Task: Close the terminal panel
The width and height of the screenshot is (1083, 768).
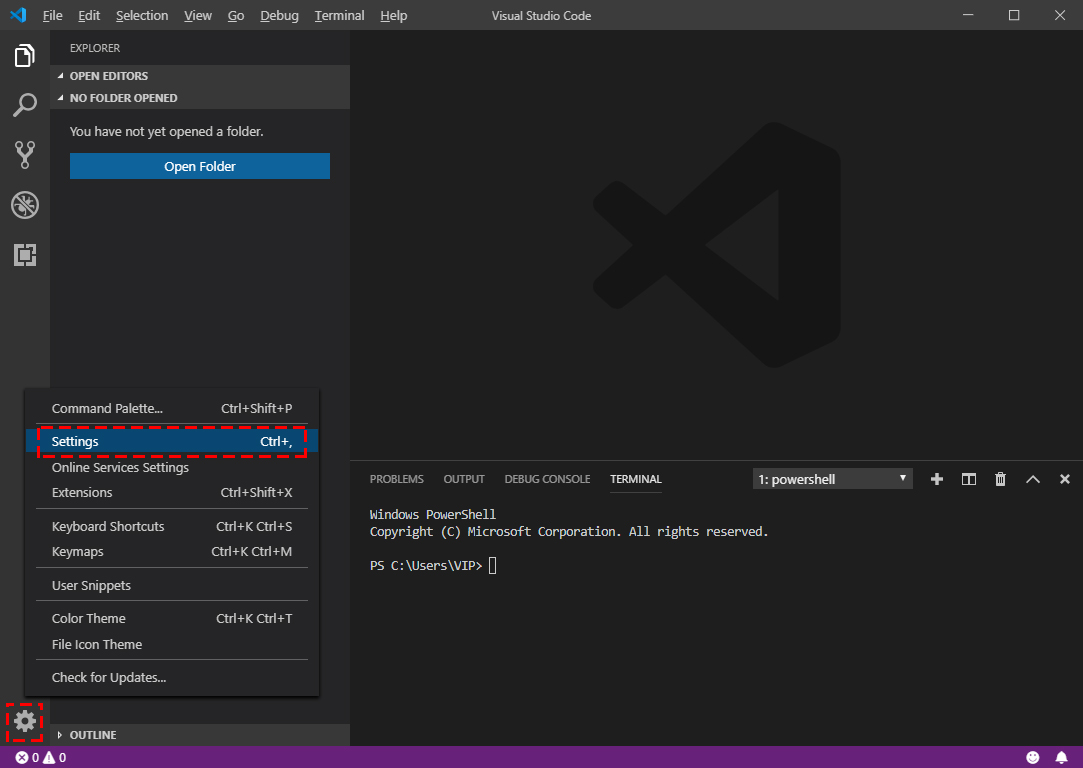Action: pyautogui.click(x=1064, y=479)
